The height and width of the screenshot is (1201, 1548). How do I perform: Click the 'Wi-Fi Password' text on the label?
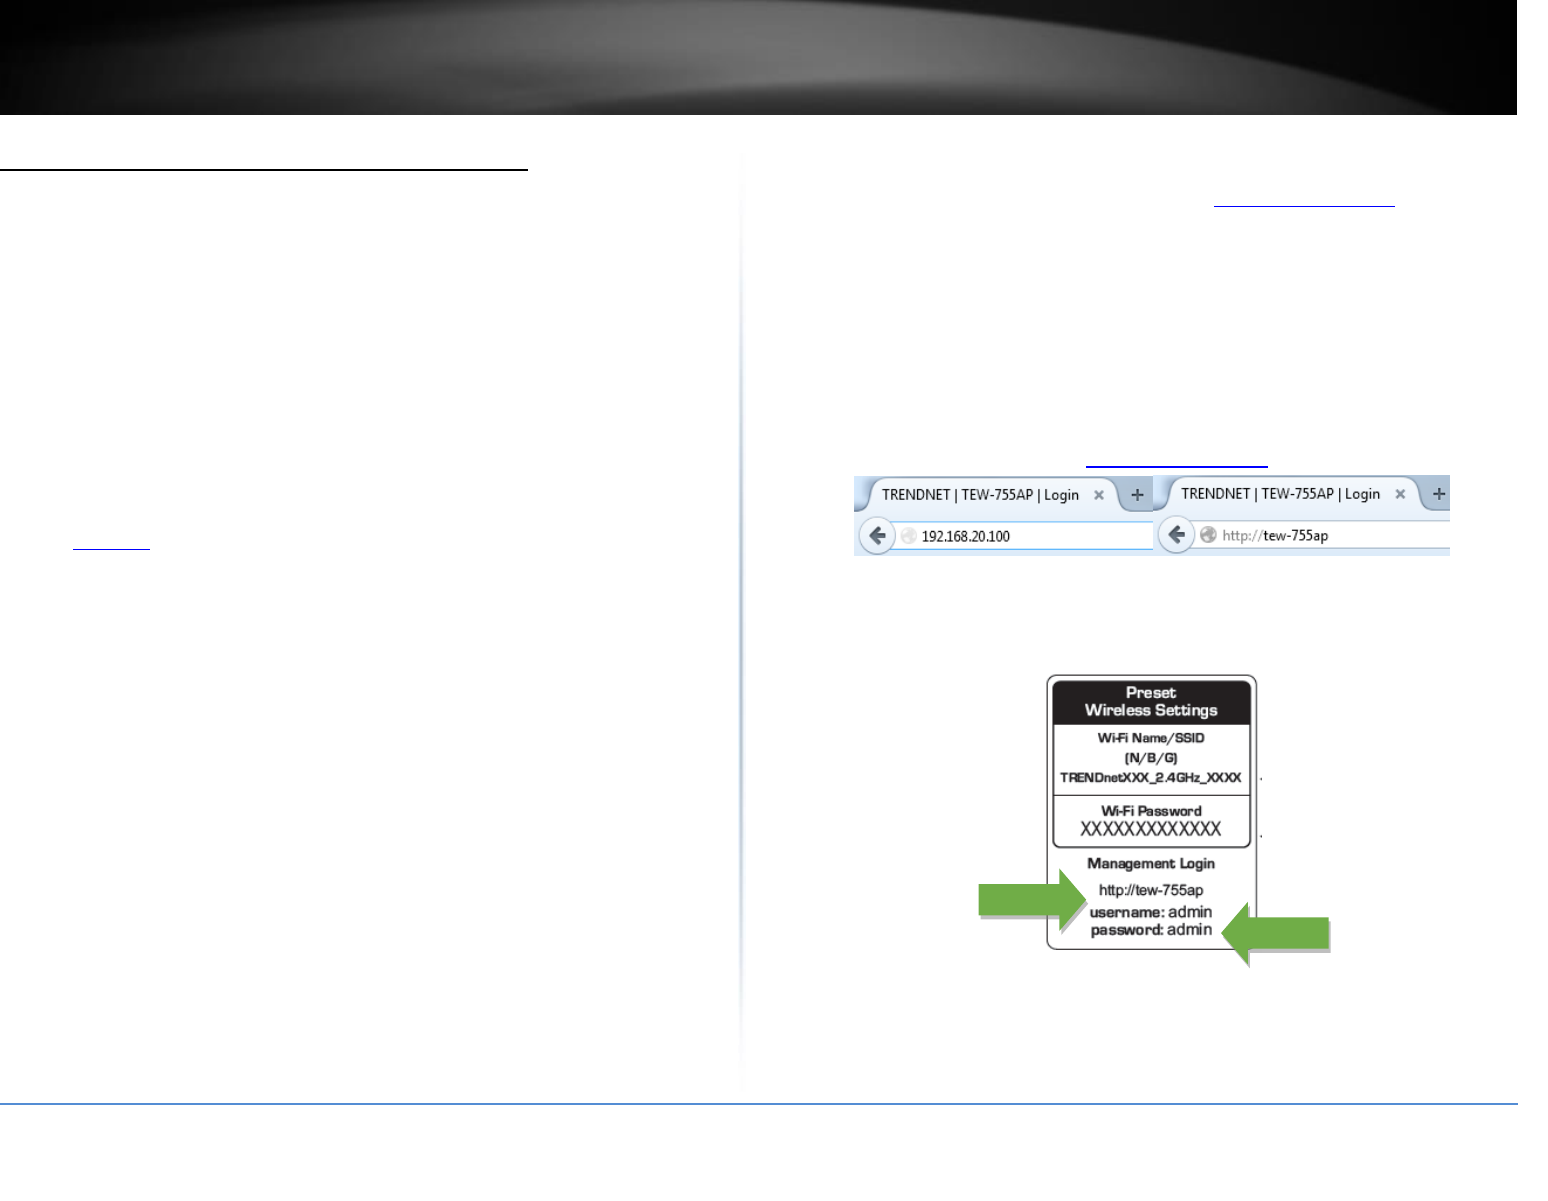pyautogui.click(x=1151, y=811)
